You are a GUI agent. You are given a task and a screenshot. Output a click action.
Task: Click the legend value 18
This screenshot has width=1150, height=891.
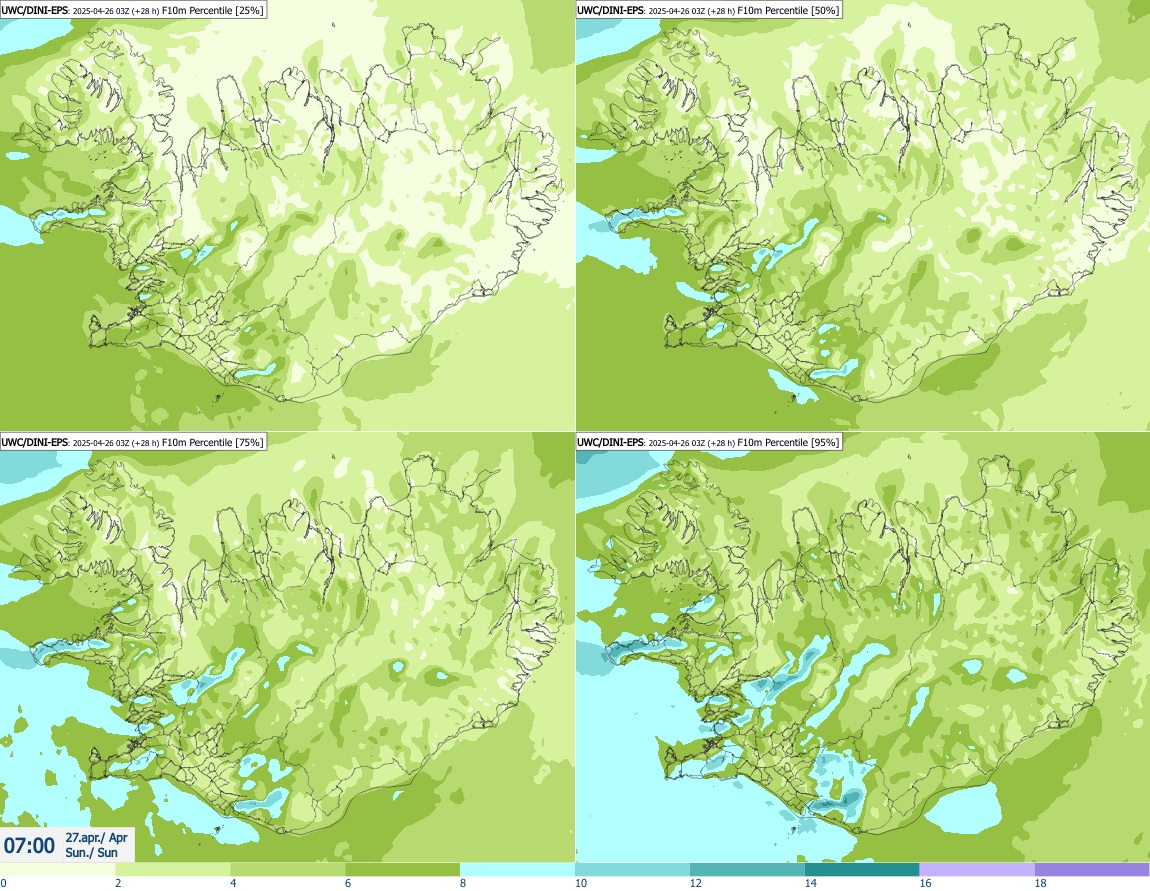click(x=1041, y=883)
